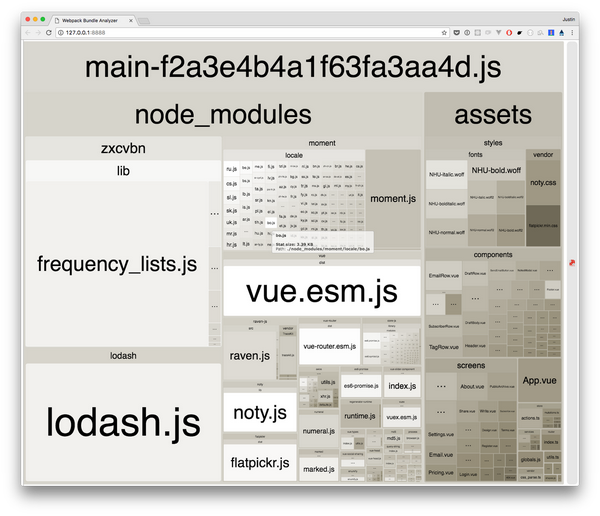The image size is (600, 516).
Task: Click the lodash folder header
Action: (x=123, y=356)
